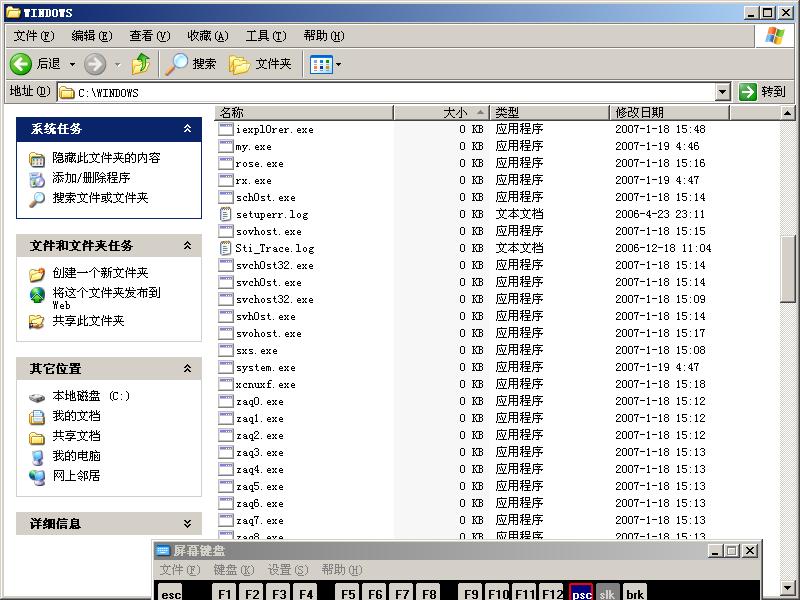
Task: Click the green Go arrow icon
Action: coord(747,92)
